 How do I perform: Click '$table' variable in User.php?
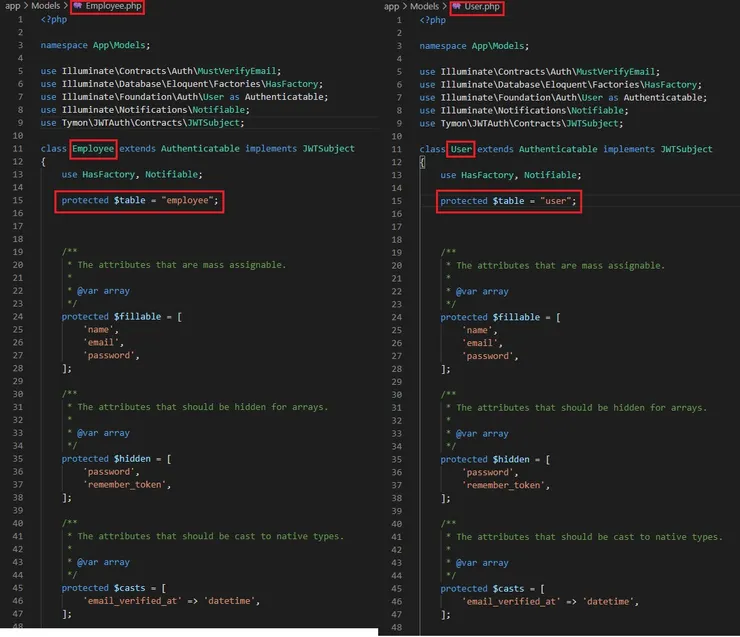click(508, 201)
